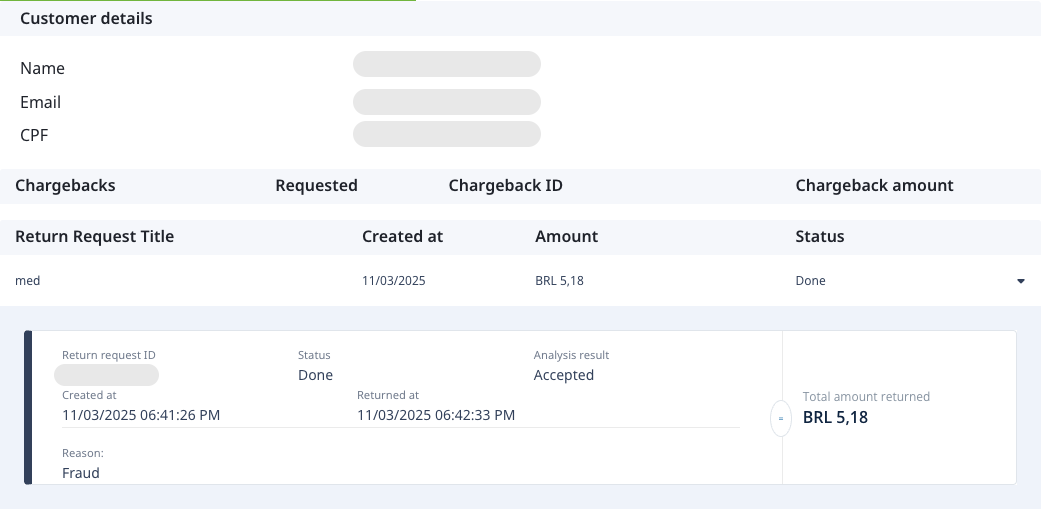Viewport: 1043px width, 509px height.
Task: Click the Chargebacks column header
Action: (65, 186)
